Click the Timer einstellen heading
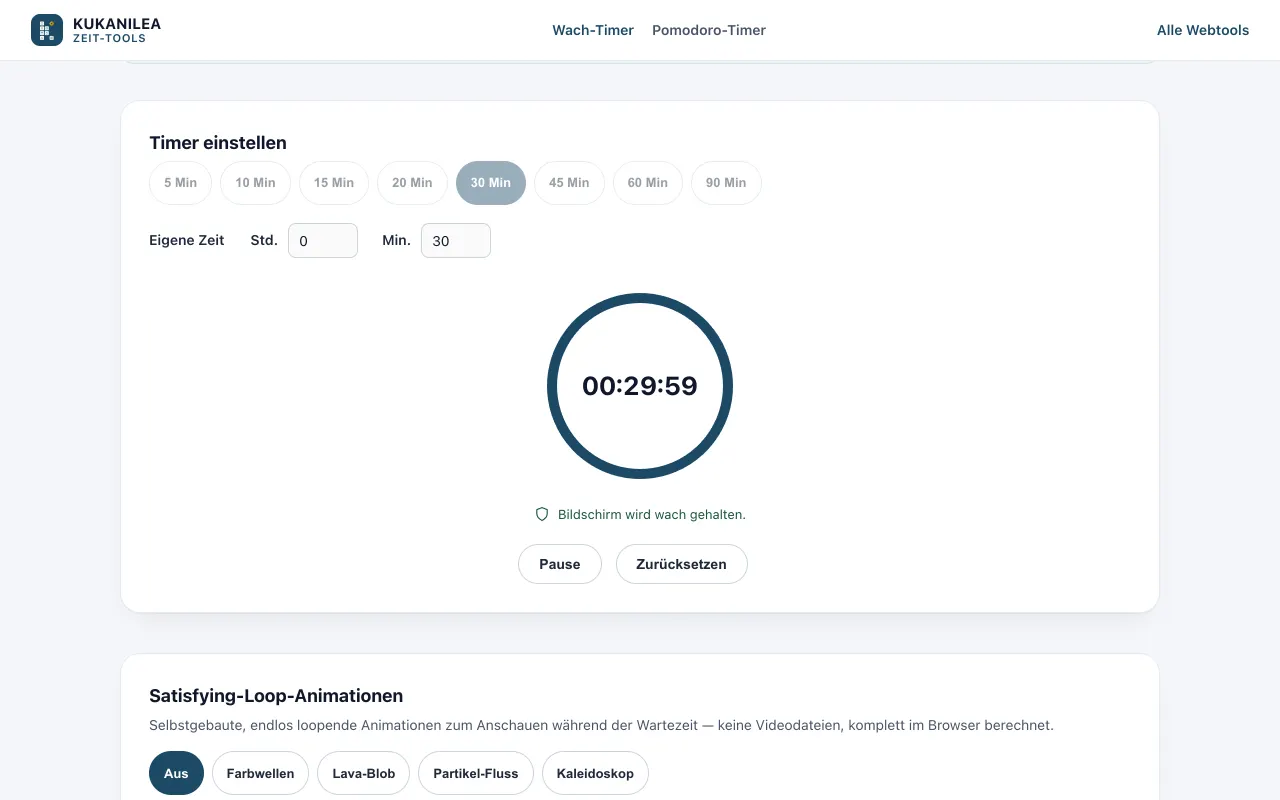Screen dimensions: 1280x800 point(218,143)
